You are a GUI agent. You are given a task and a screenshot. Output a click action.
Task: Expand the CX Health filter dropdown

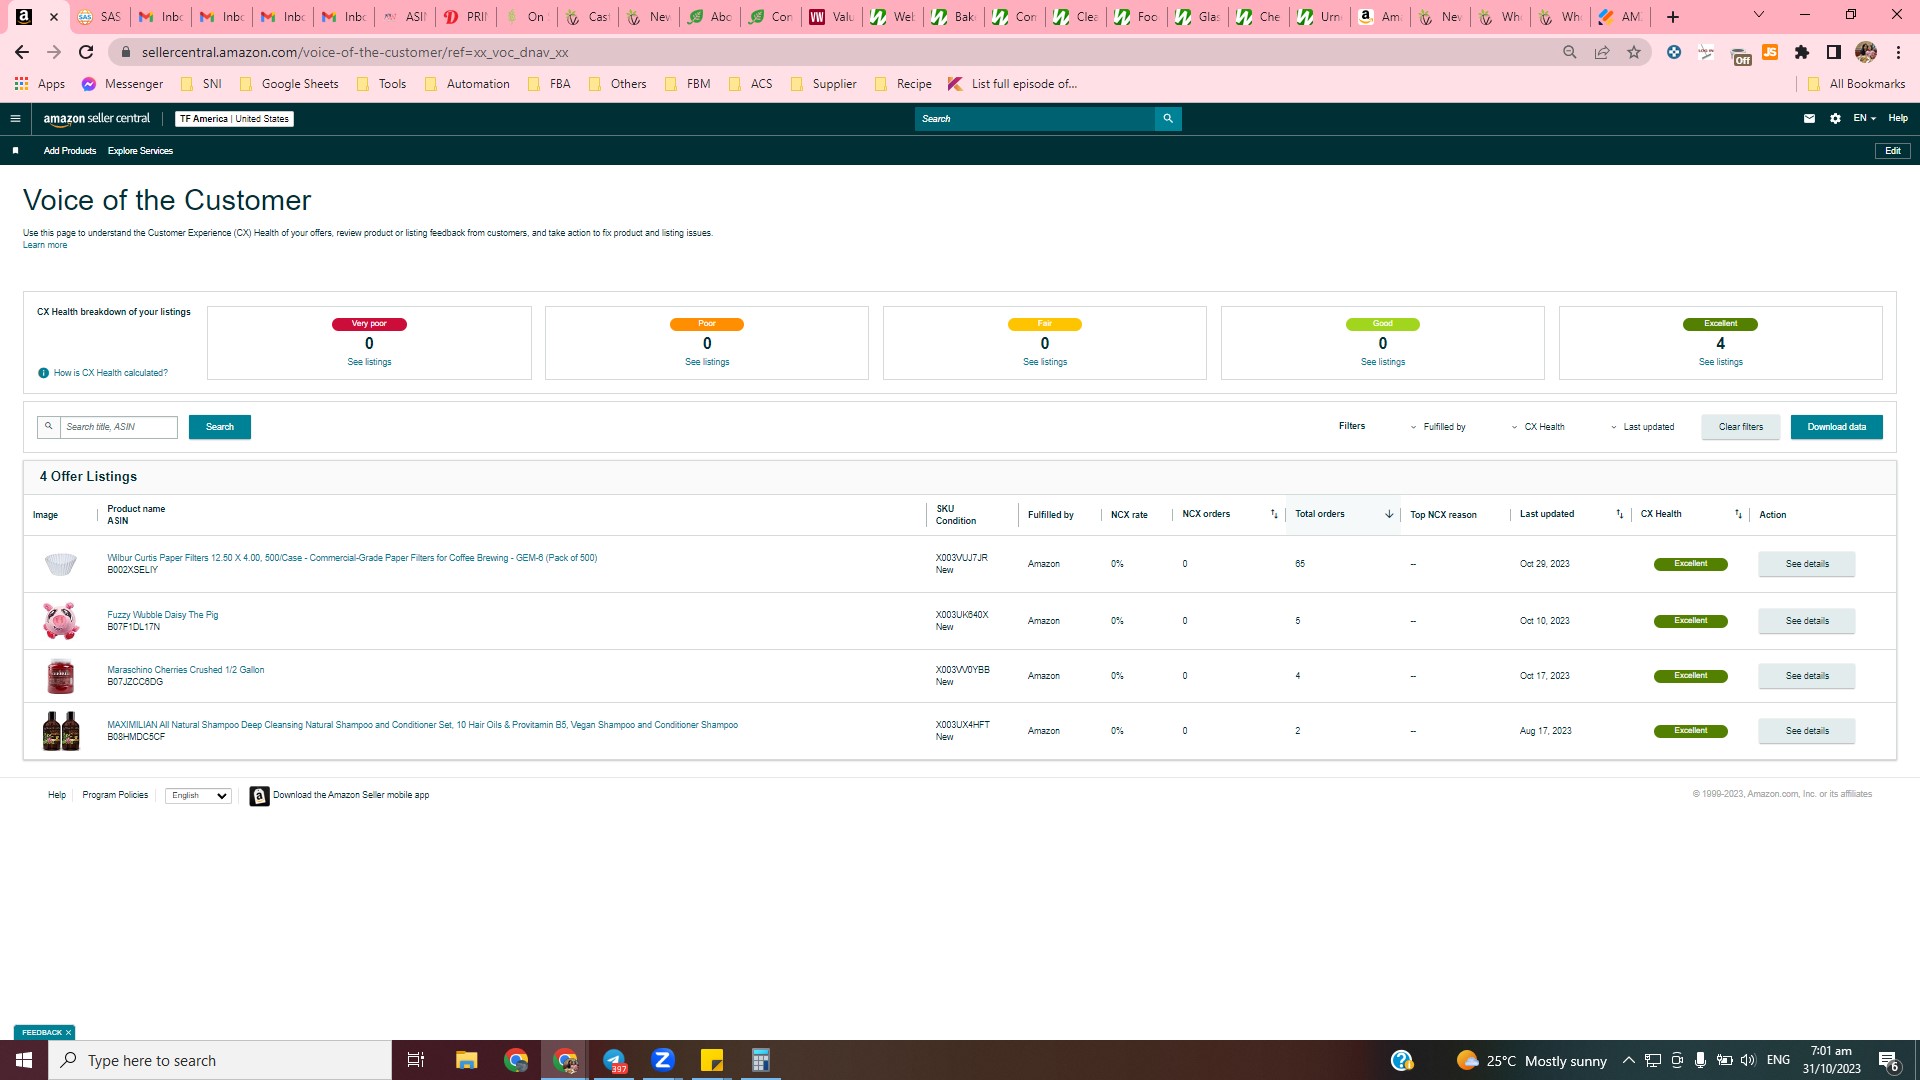(1538, 427)
